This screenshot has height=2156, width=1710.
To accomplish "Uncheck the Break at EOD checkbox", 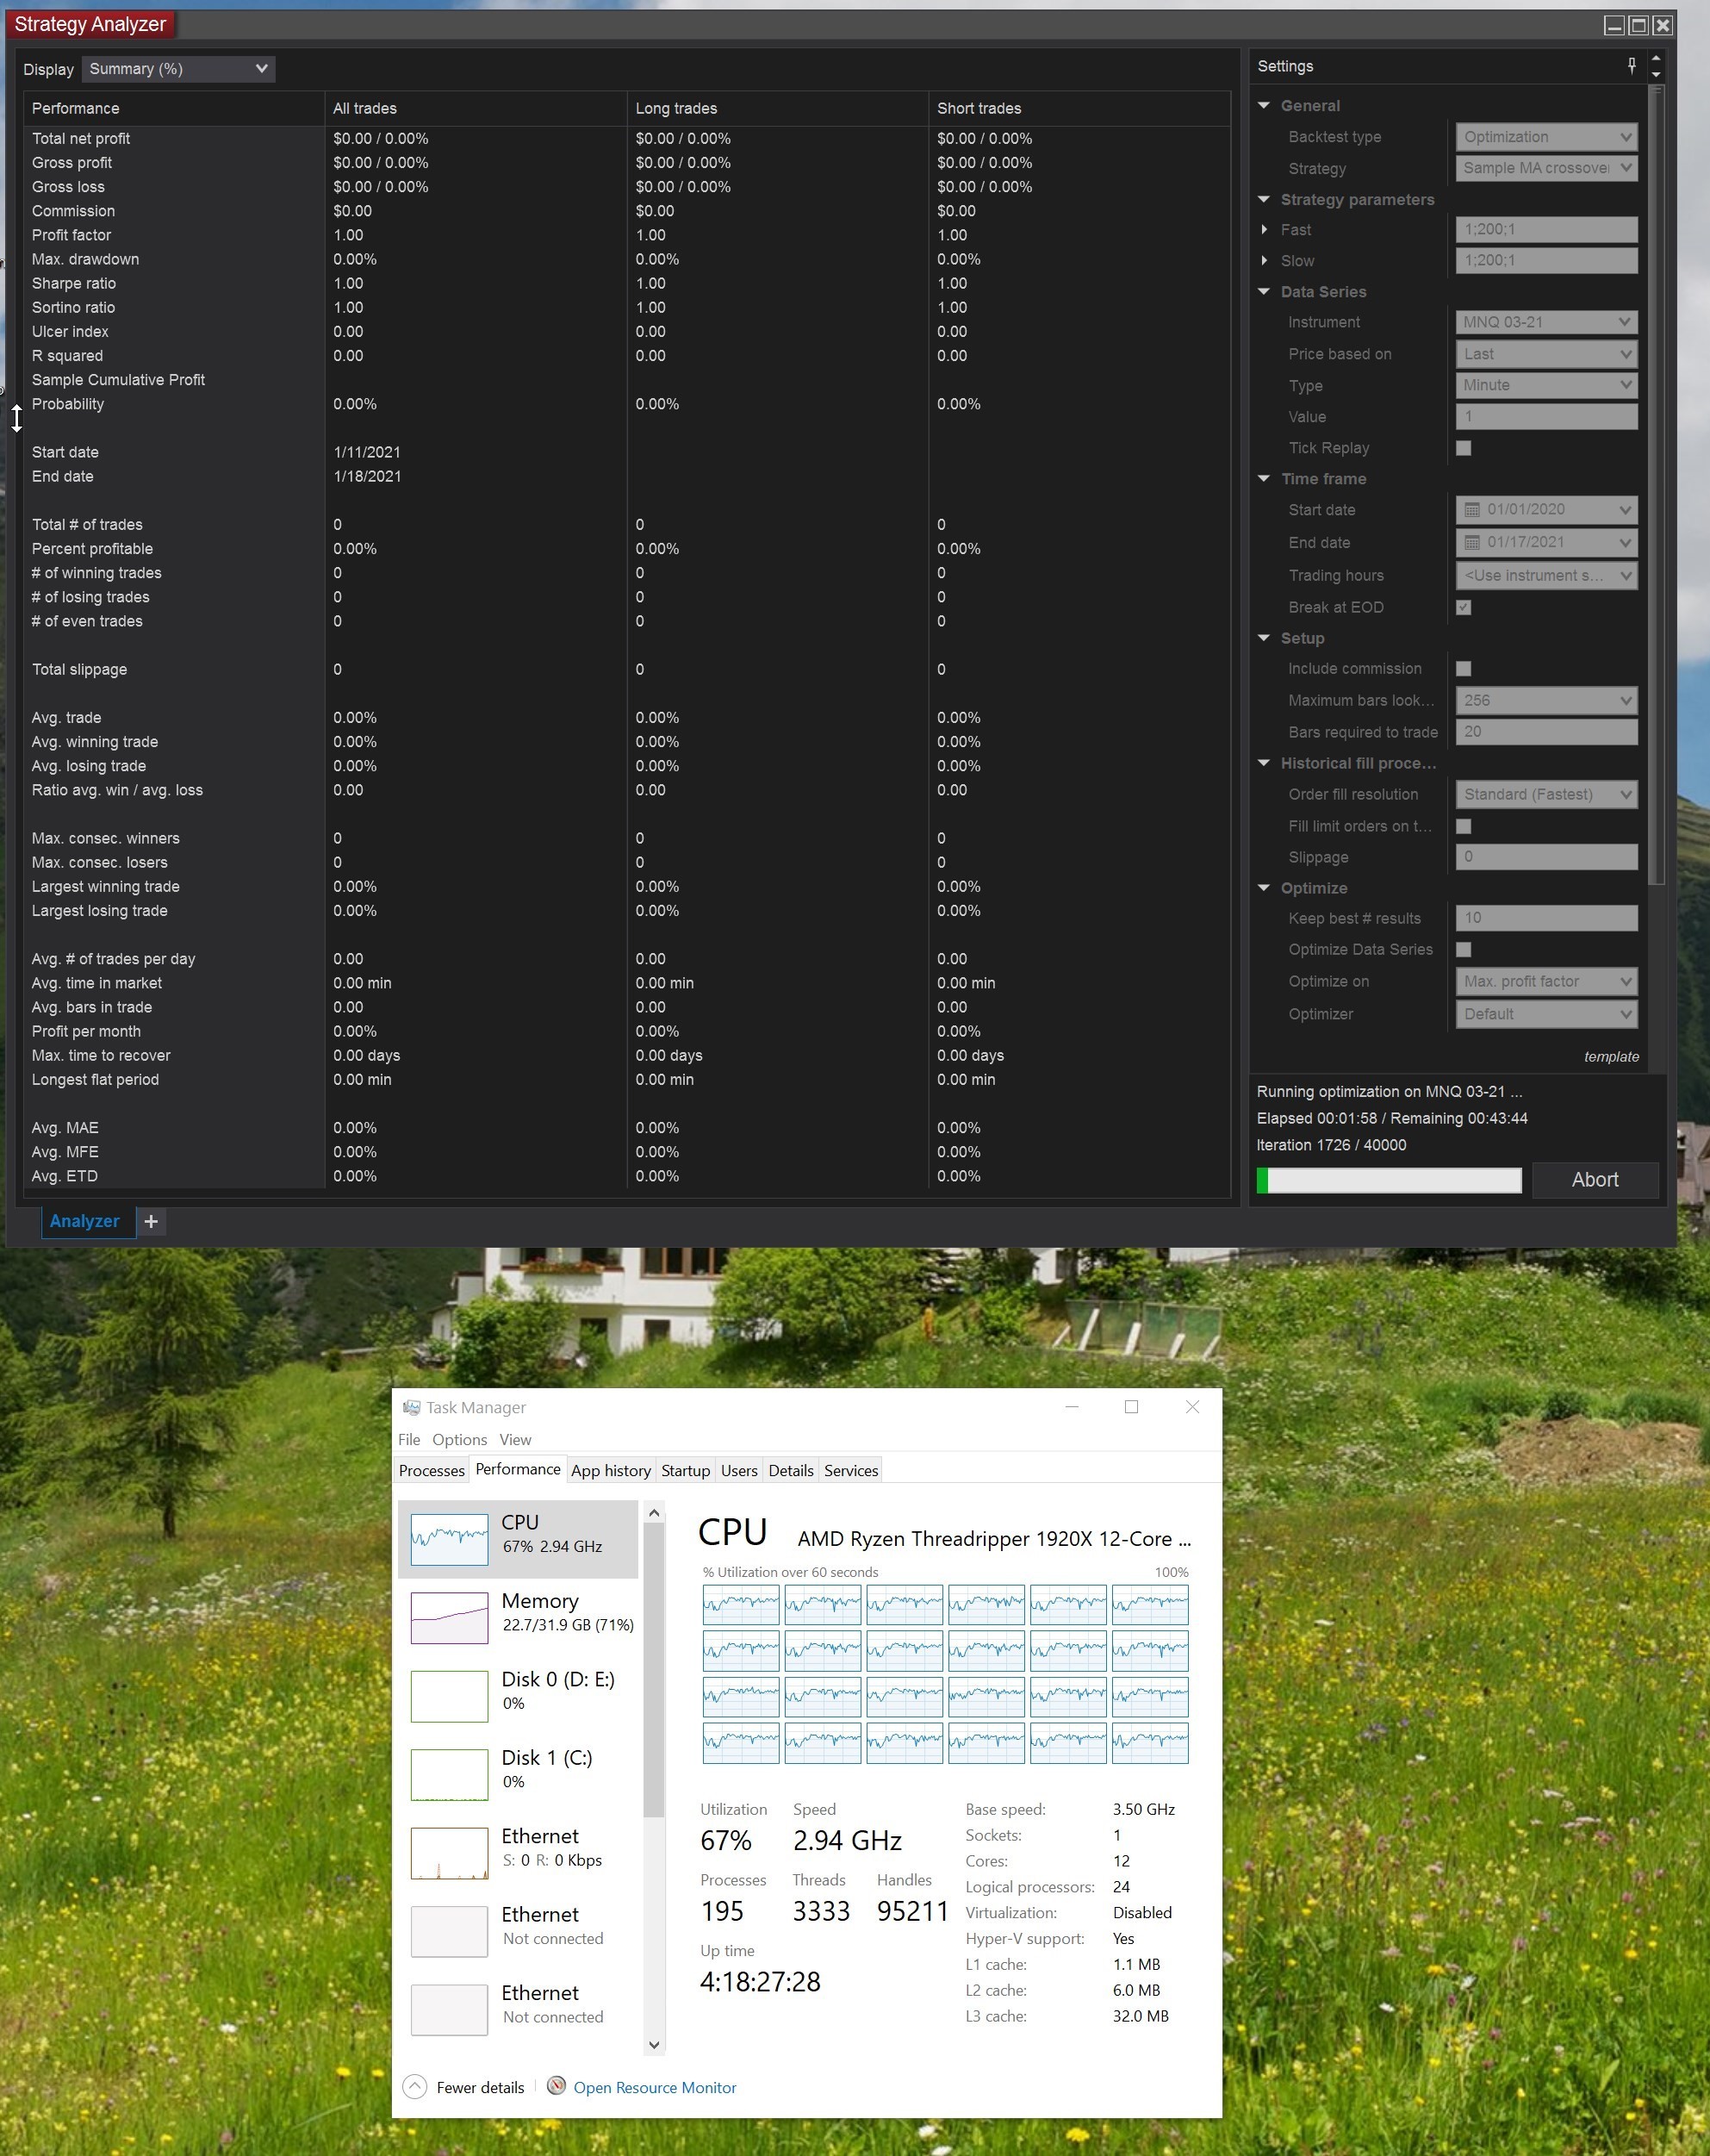I will click(1463, 607).
